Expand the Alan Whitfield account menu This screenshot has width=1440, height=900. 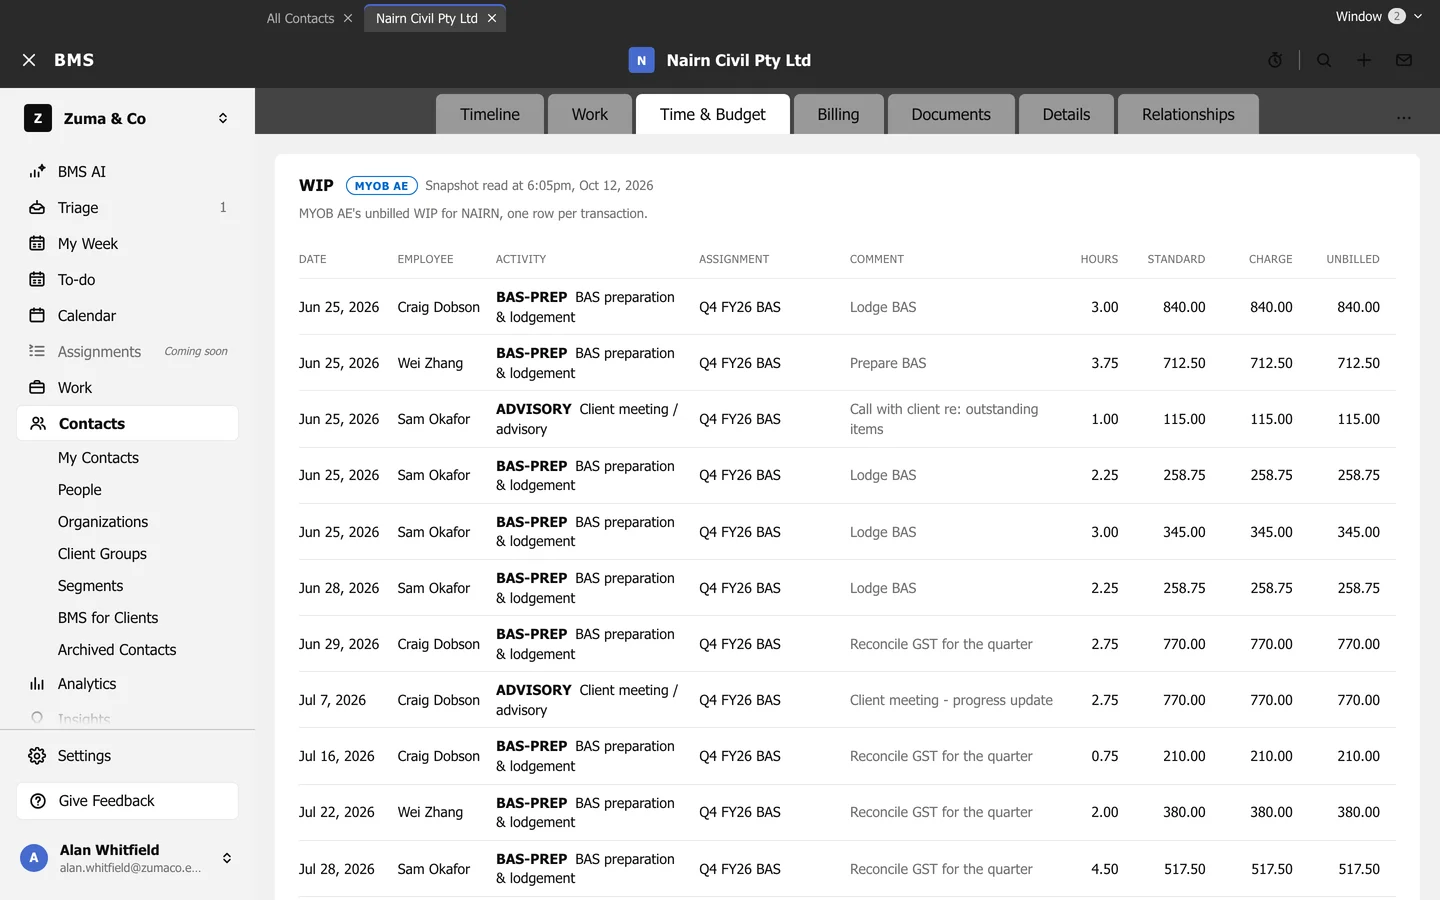(227, 858)
